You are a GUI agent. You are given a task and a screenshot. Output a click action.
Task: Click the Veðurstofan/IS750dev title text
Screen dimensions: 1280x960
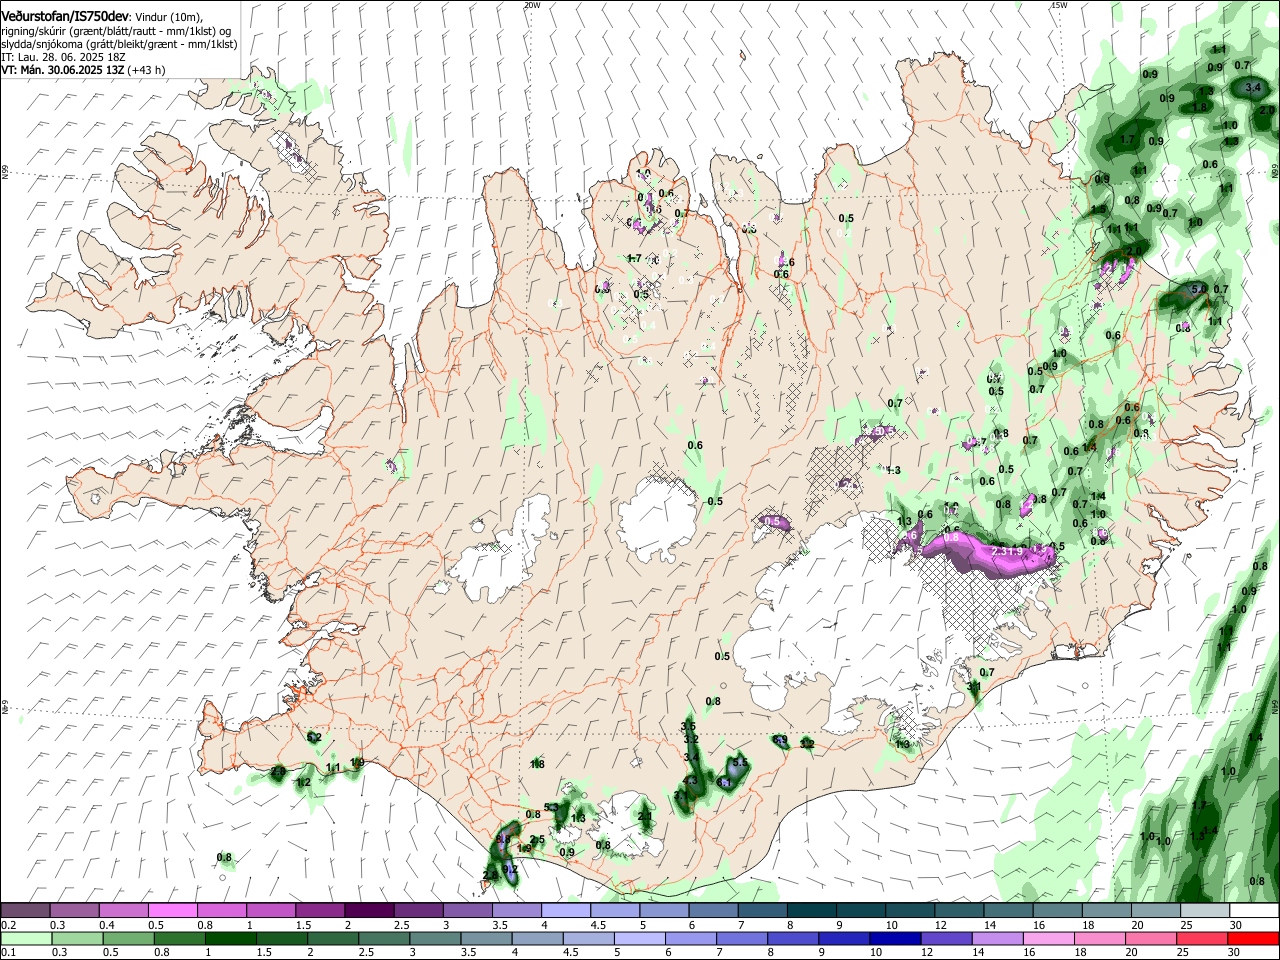pos(65,17)
